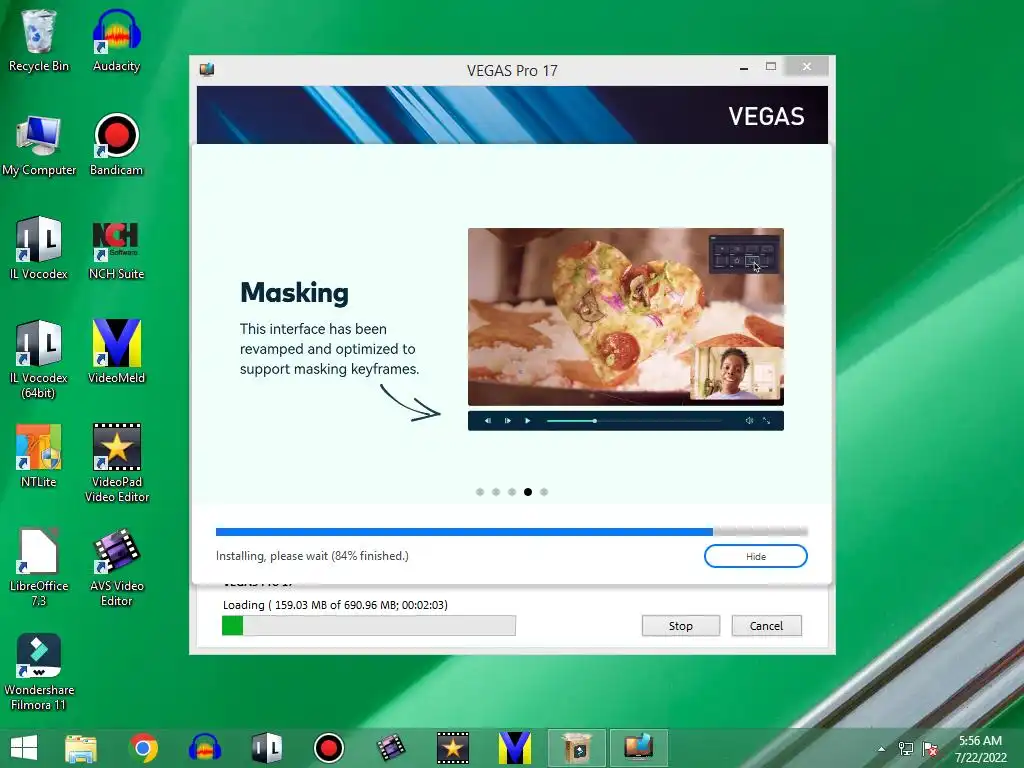The image size is (1024, 768).
Task: Open LibreOffice 7.3 desktop shortcut
Action: (x=39, y=567)
